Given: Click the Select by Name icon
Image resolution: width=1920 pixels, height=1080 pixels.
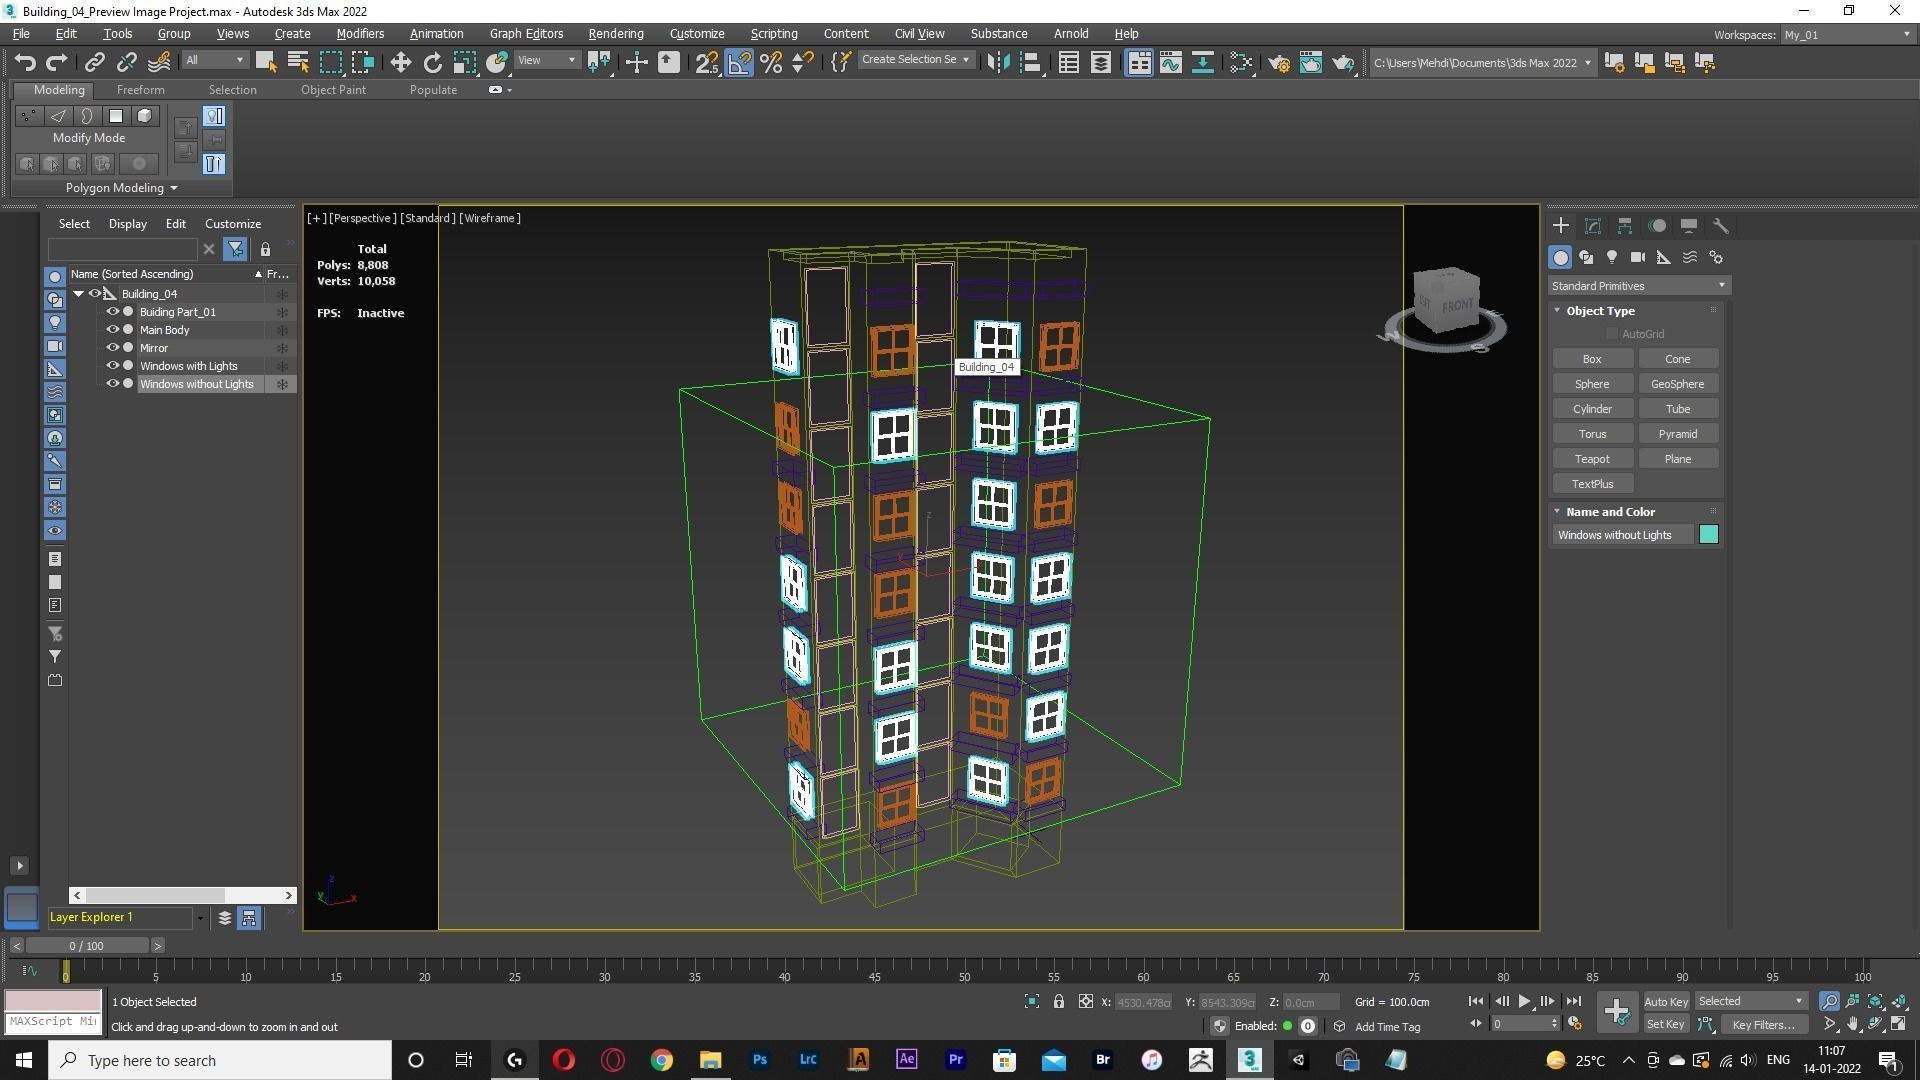Looking at the screenshot, I should click(298, 62).
